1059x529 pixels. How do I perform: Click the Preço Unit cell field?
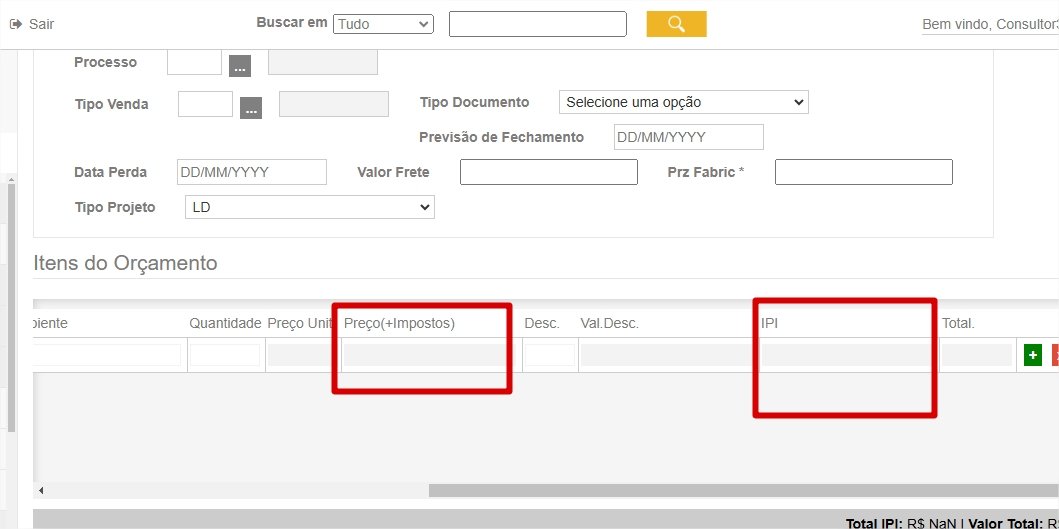coord(300,355)
